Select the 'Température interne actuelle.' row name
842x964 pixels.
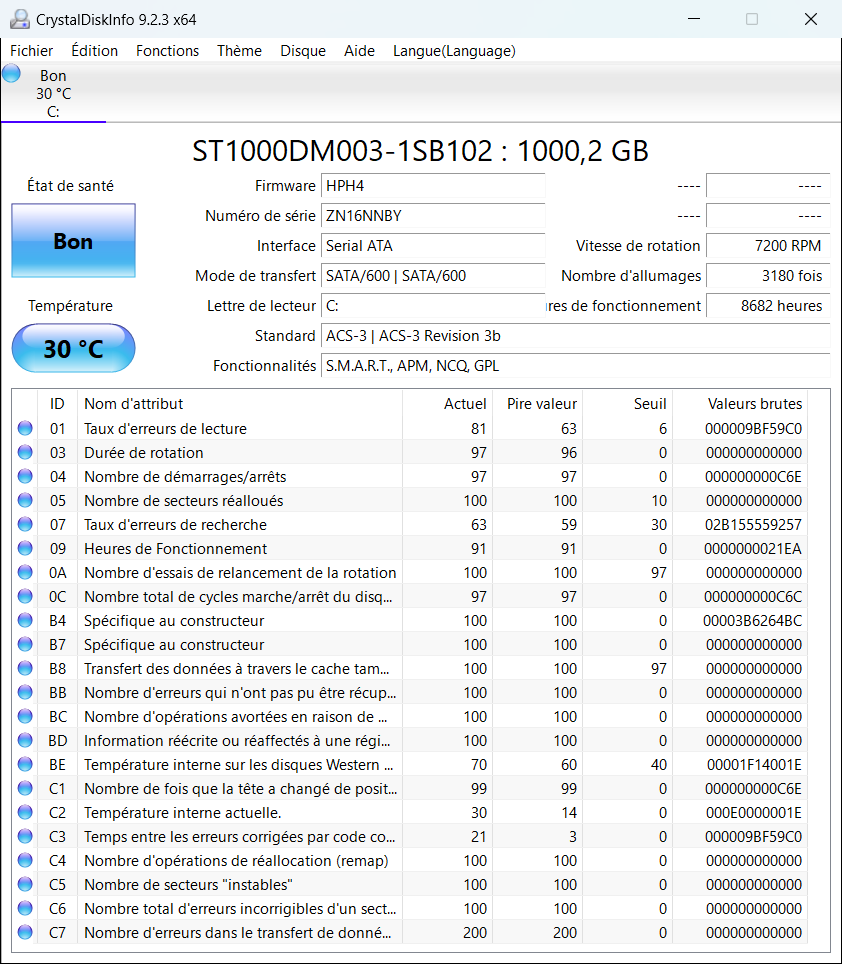click(x=183, y=812)
